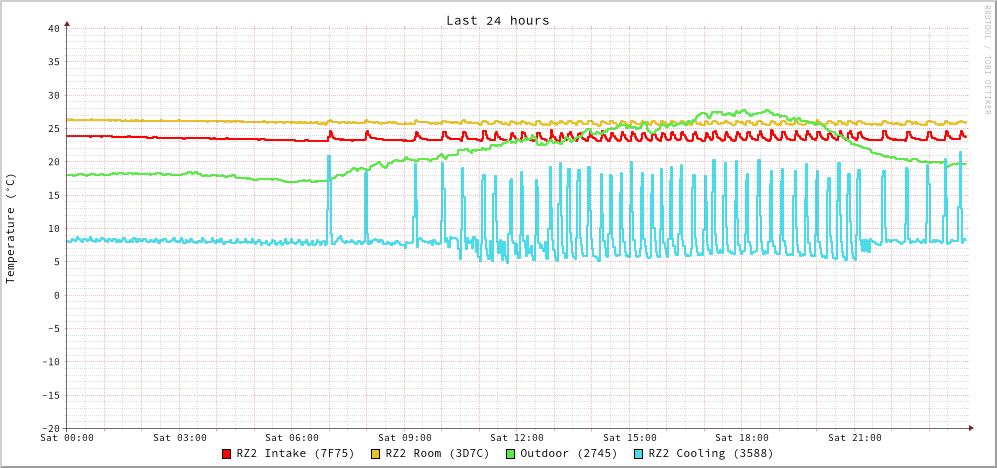Click the red RZ2 Intake legend swatch

pyautogui.click(x=227, y=454)
